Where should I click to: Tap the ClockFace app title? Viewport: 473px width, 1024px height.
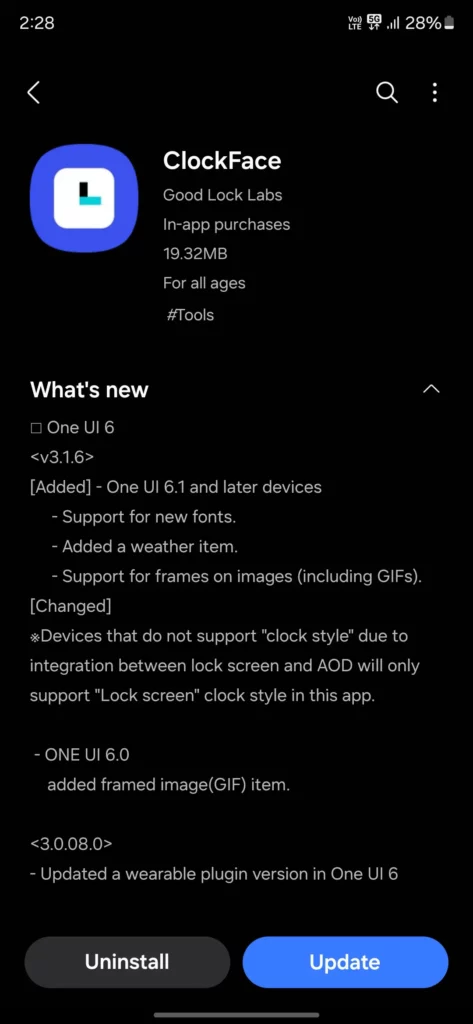pyautogui.click(x=222, y=161)
